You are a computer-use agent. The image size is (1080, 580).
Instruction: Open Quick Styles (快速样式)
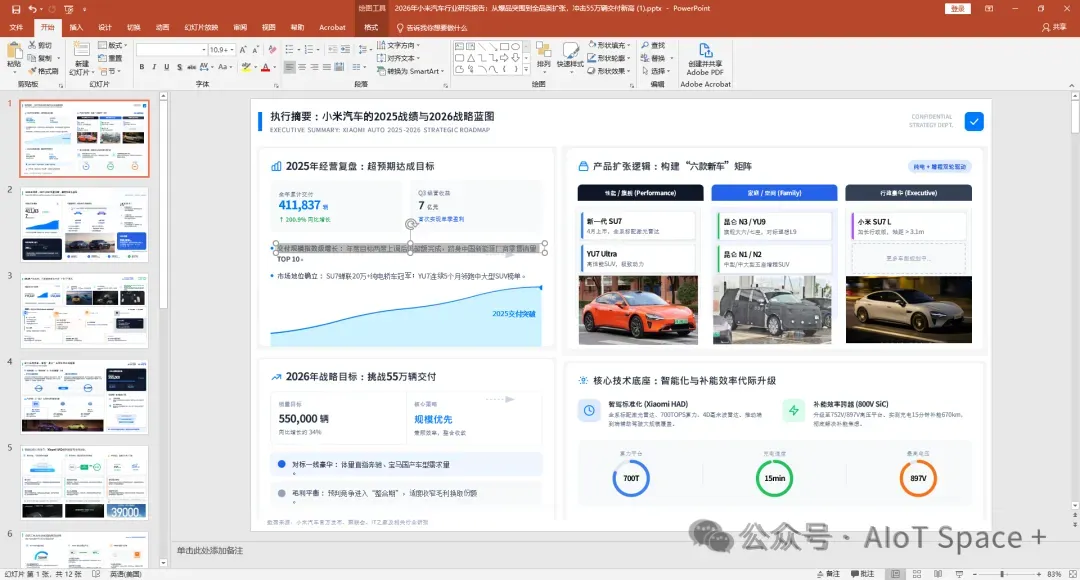tap(570, 56)
